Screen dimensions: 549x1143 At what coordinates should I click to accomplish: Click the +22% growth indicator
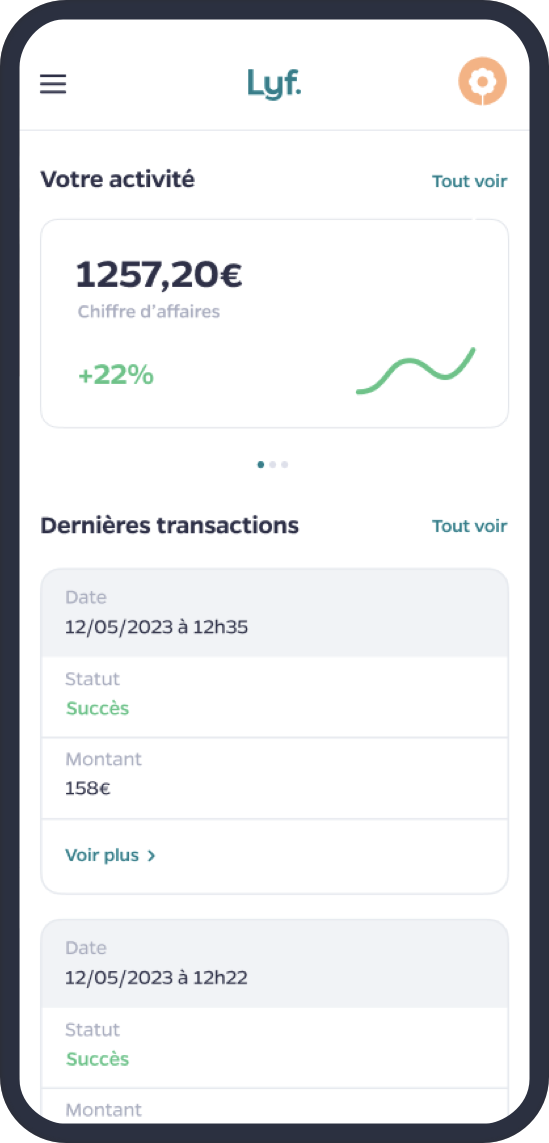coord(116,375)
